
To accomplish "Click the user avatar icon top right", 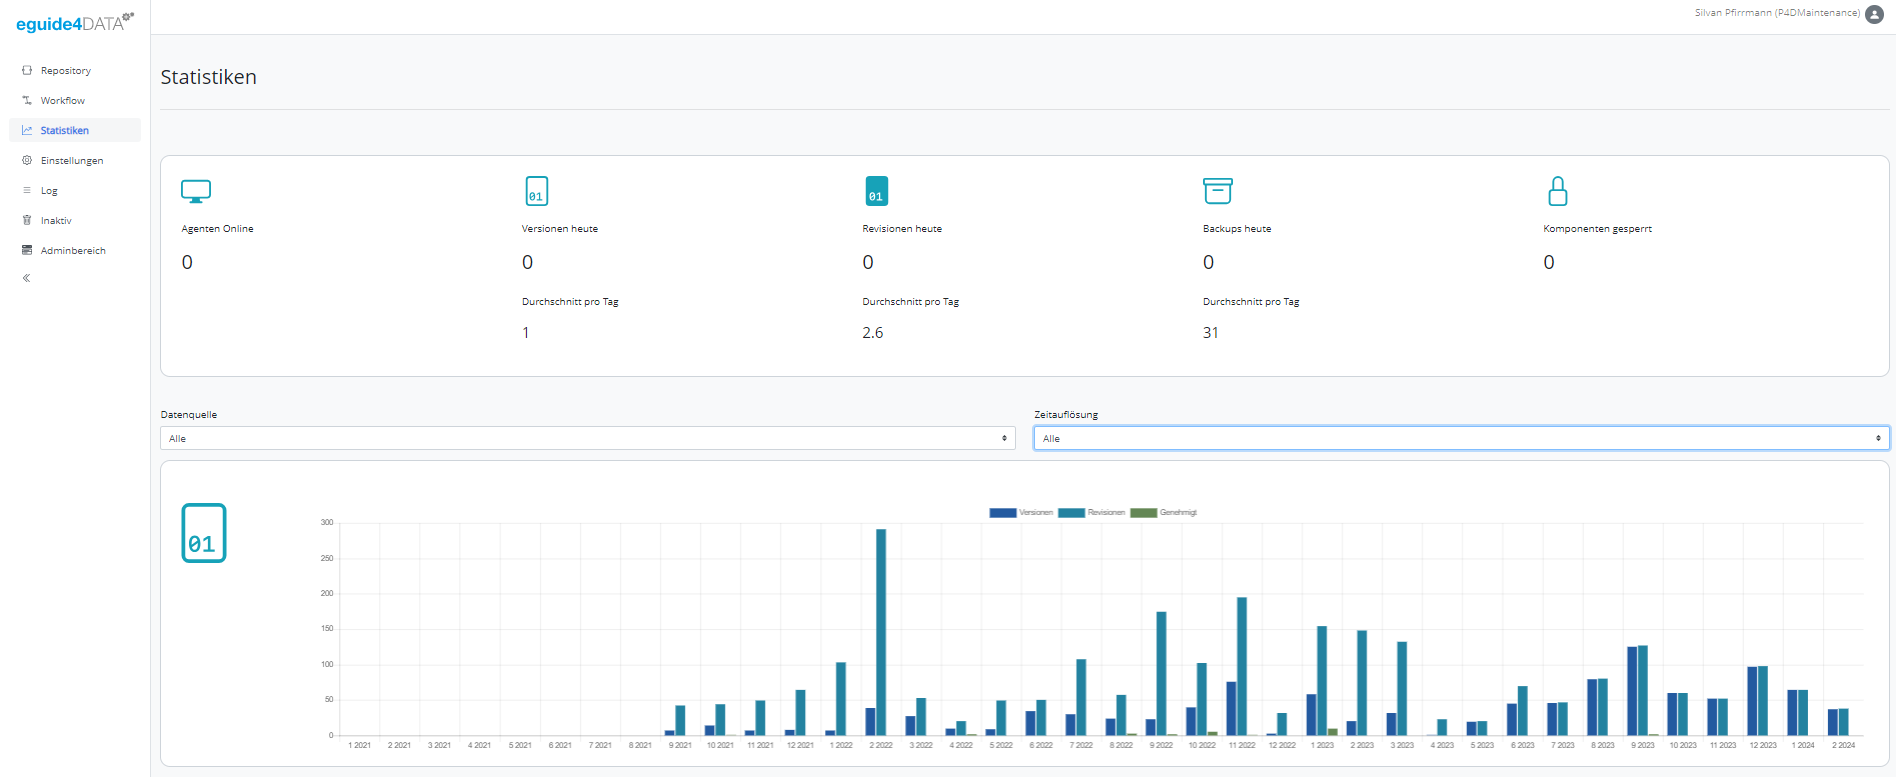I will [1875, 14].
